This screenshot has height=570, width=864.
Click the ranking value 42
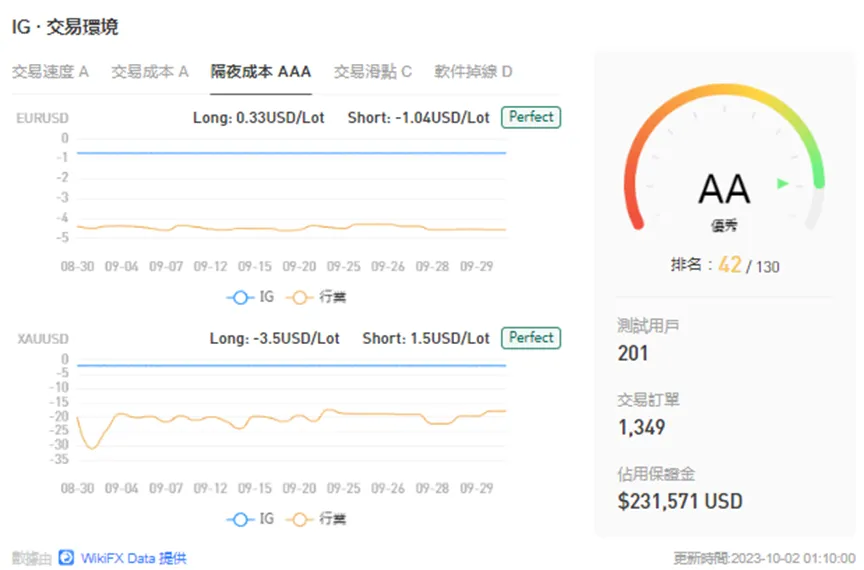click(x=730, y=265)
